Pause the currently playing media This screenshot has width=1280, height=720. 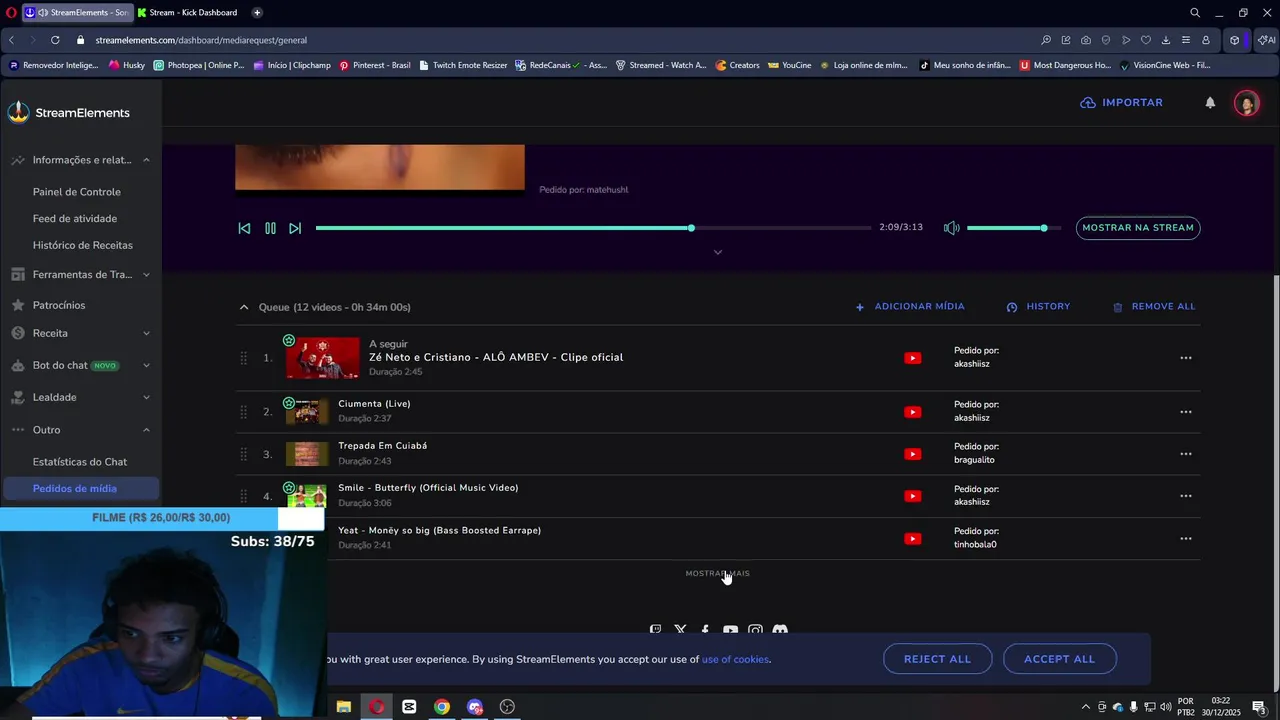coord(270,228)
